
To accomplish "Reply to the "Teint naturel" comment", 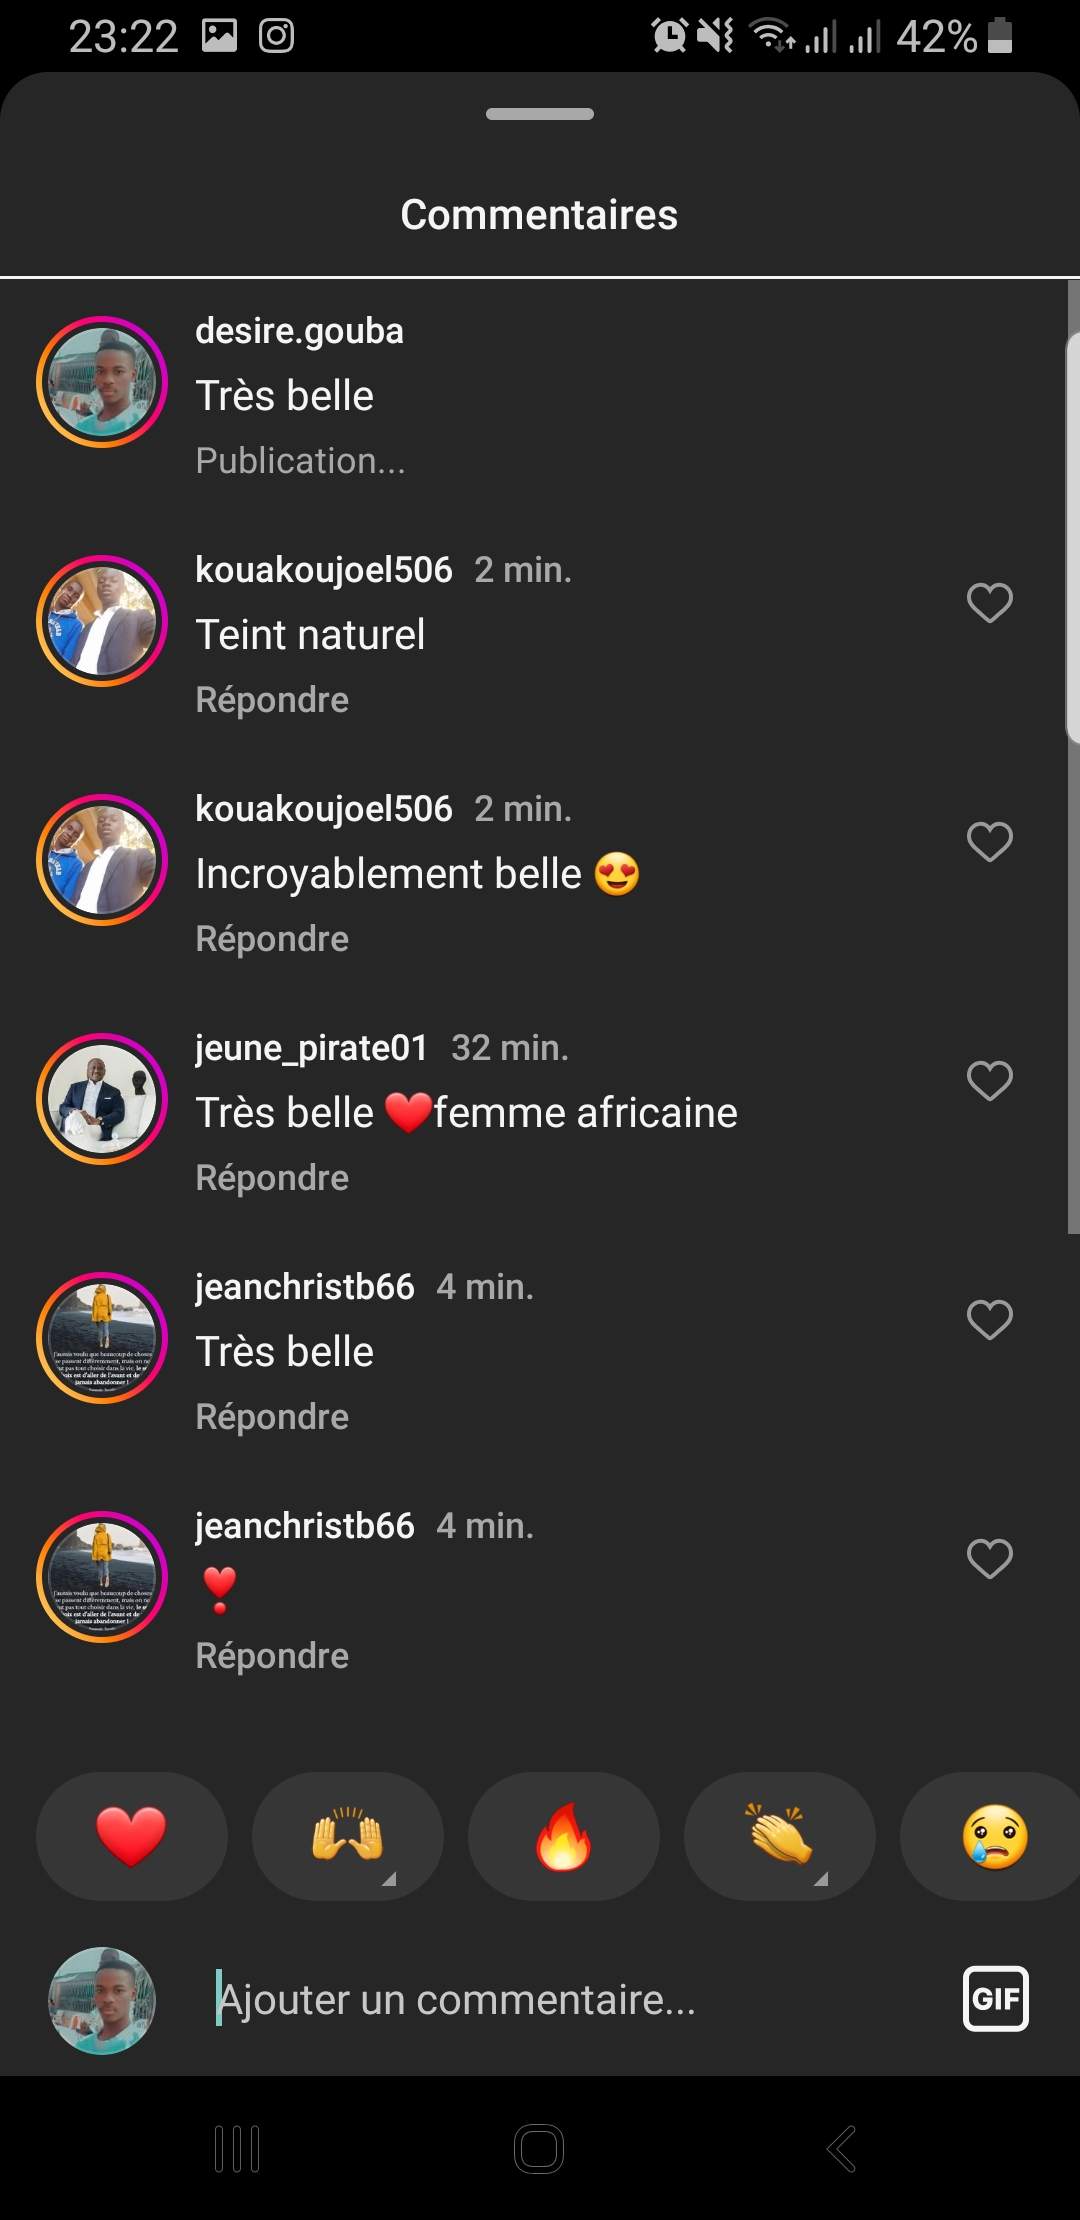I will tap(272, 700).
